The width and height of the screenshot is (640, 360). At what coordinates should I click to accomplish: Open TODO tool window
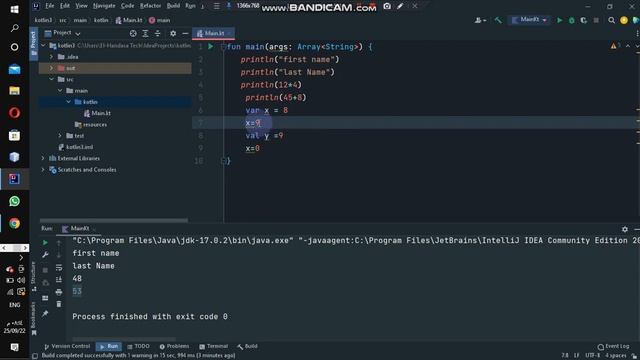(138, 347)
